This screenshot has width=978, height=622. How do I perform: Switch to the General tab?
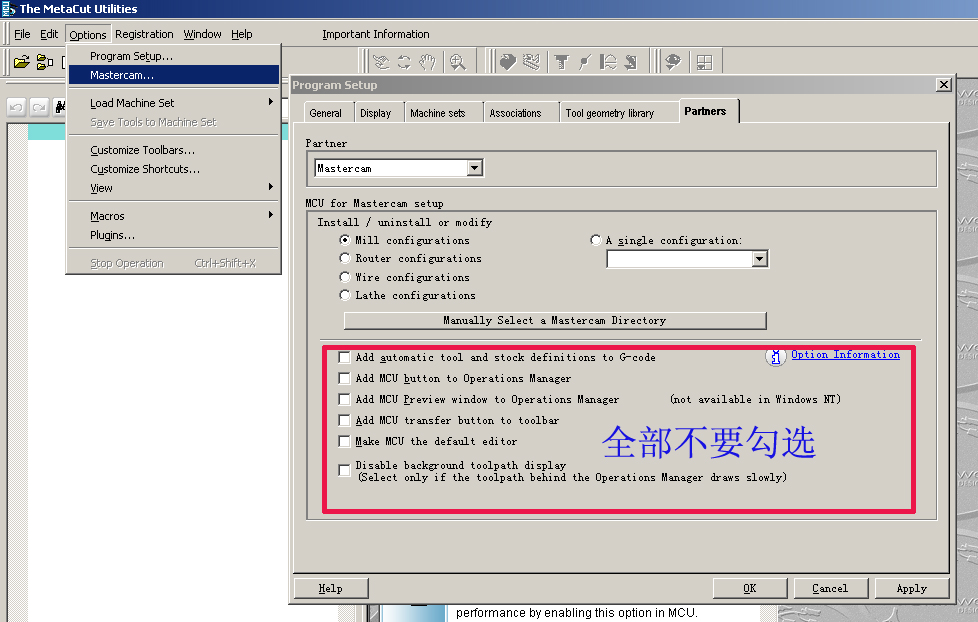tap(326, 113)
